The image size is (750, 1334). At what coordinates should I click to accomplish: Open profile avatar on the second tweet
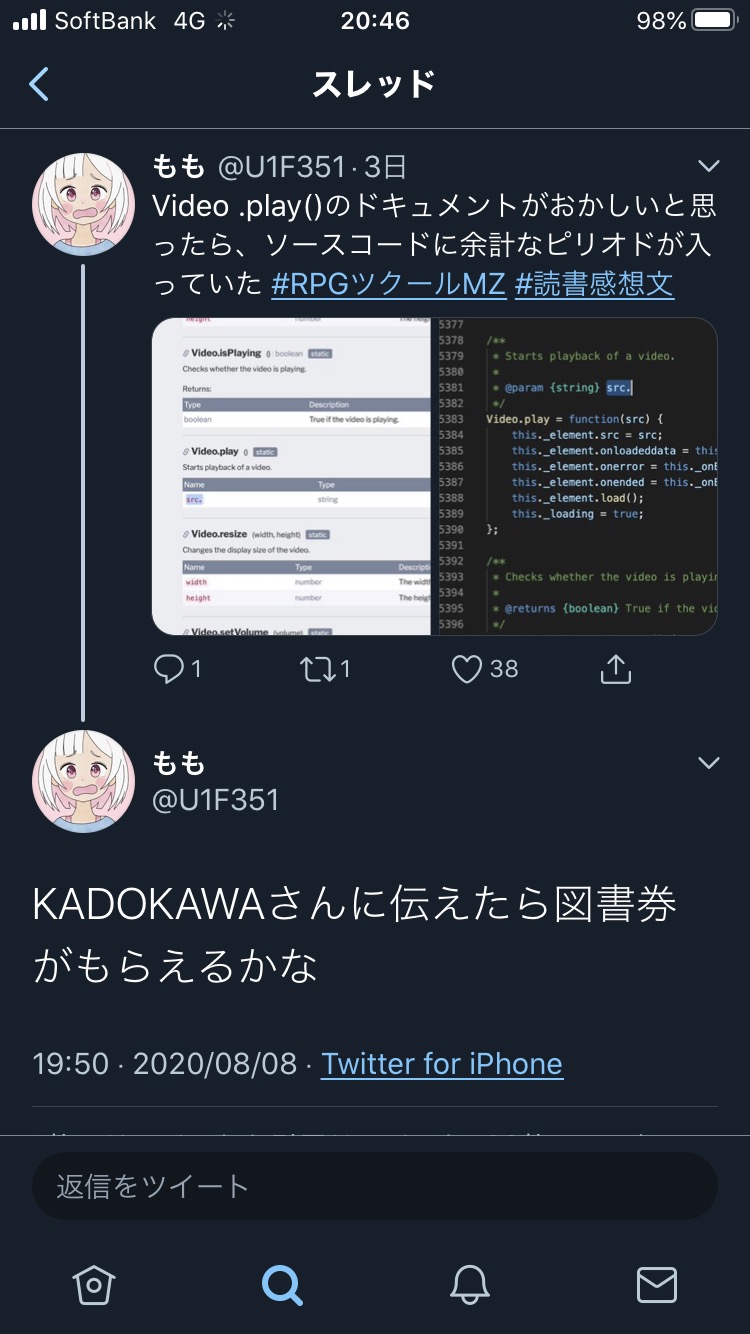tap(83, 782)
